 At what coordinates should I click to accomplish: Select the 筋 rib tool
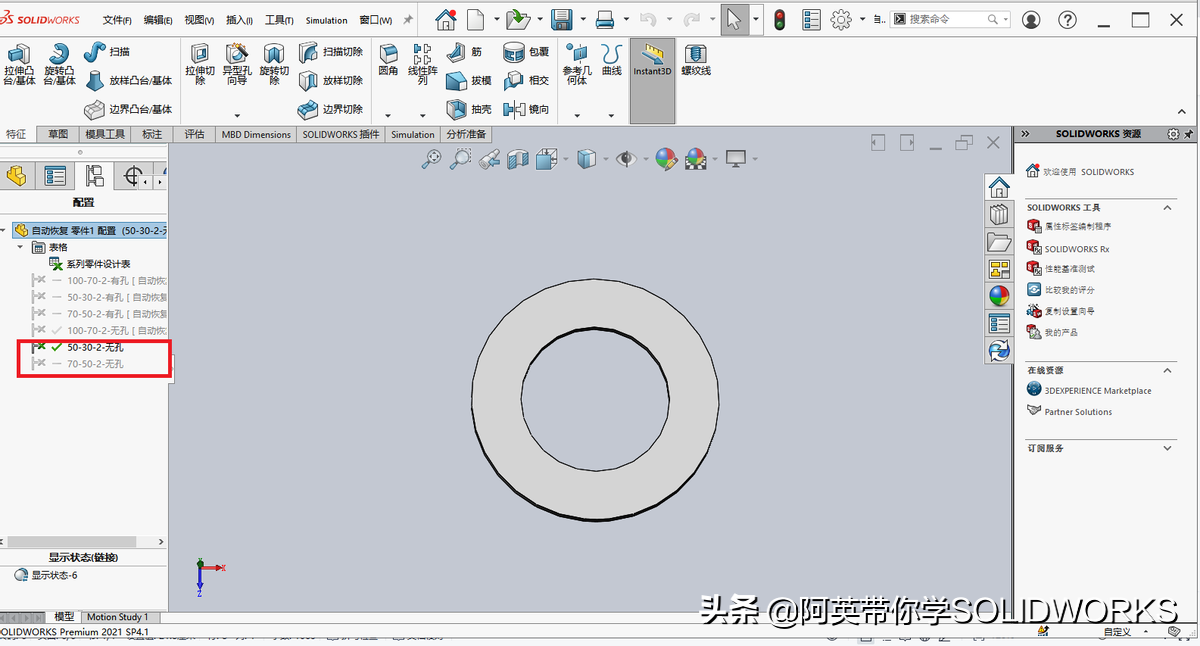(x=465, y=52)
